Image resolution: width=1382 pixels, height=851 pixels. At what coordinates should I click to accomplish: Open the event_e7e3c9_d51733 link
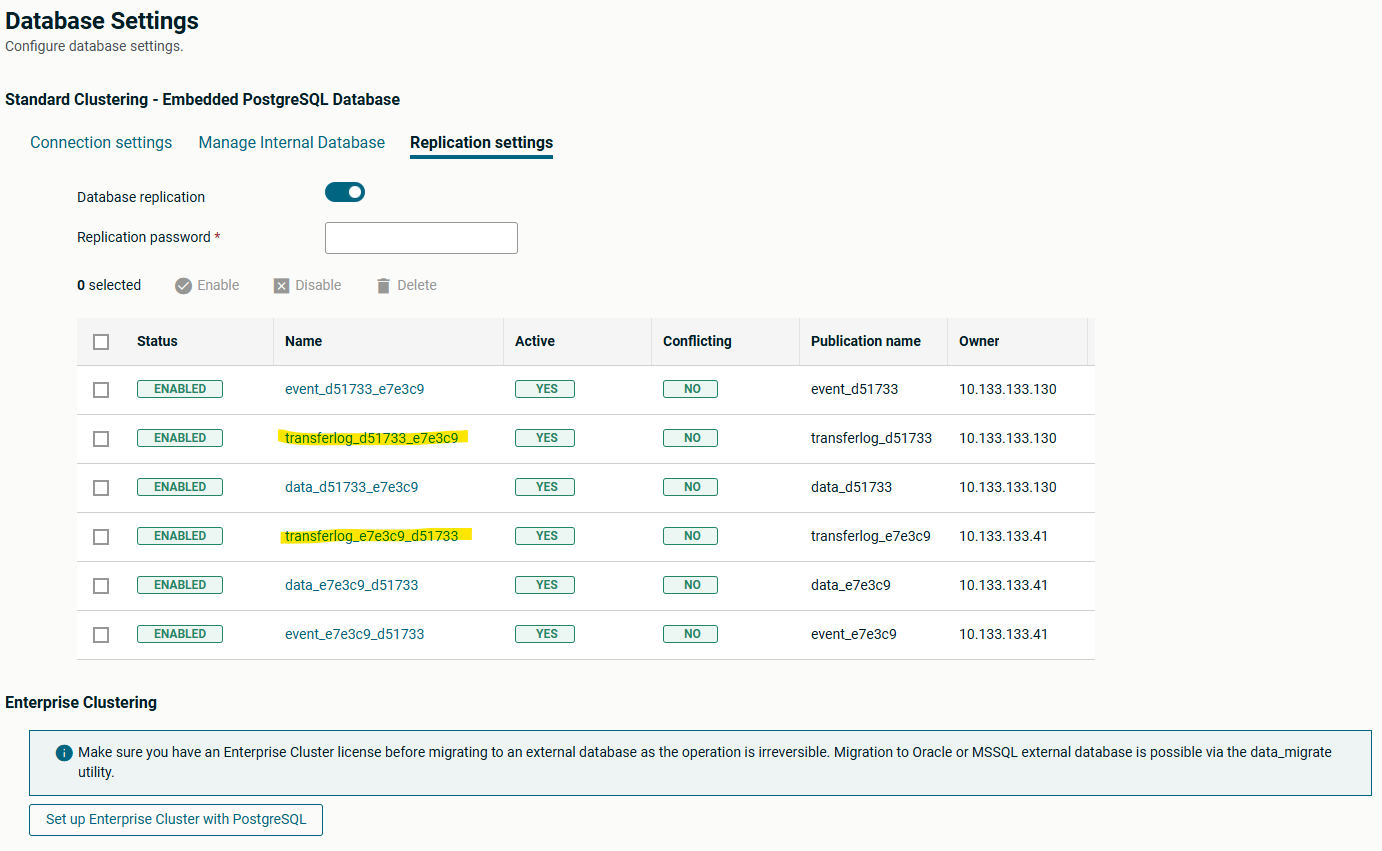354,634
